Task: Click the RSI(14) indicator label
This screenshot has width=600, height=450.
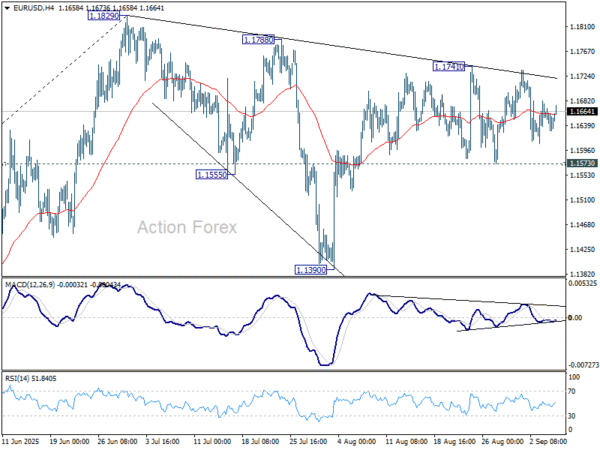Action: pyautogui.click(x=17, y=378)
